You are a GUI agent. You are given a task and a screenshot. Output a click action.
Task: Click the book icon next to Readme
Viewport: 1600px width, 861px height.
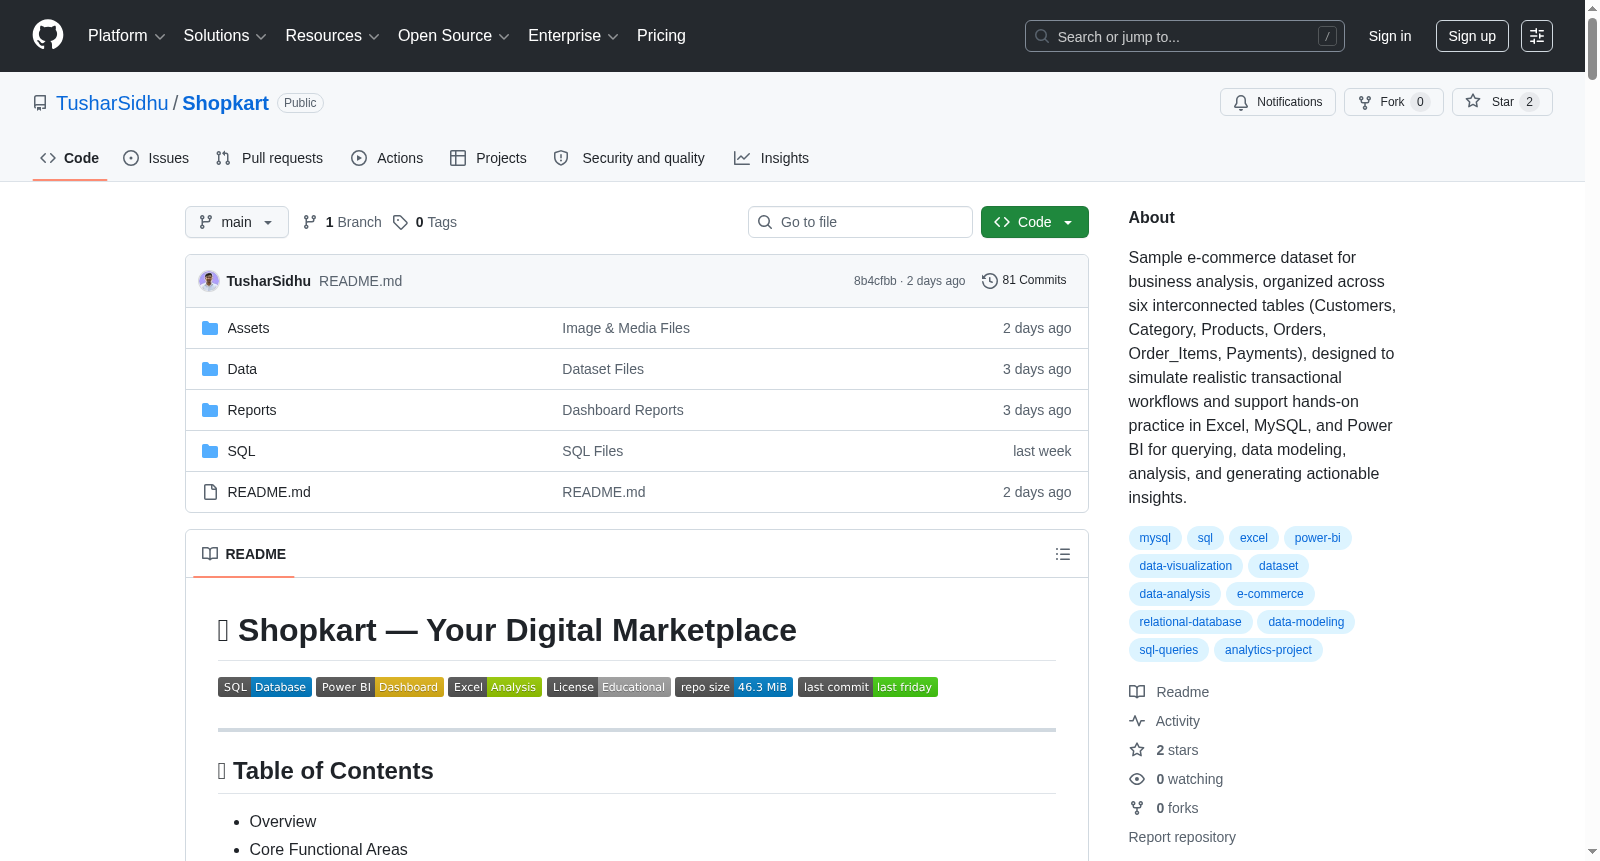(1137, 692)
